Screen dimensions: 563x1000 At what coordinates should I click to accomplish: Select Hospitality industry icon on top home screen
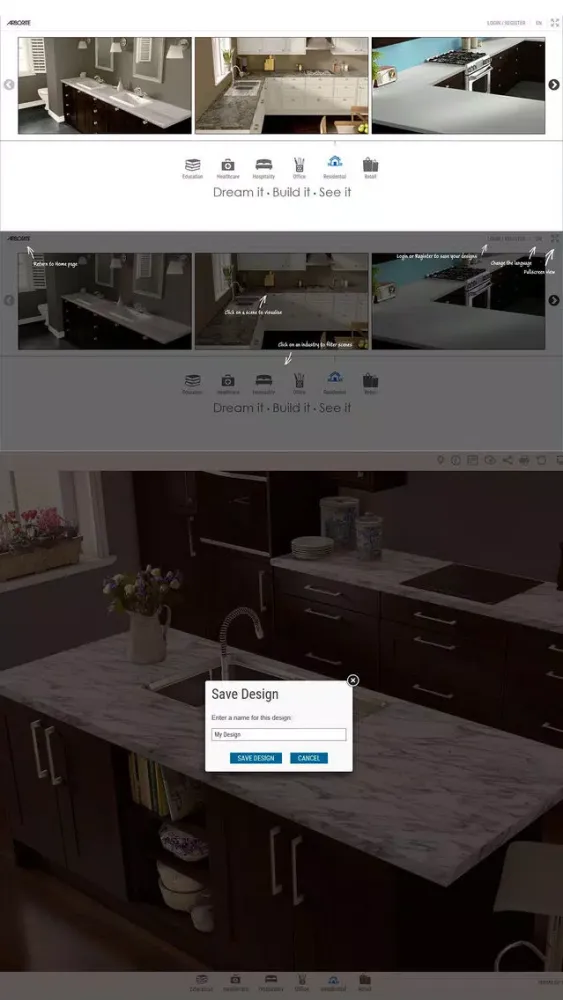click(263, 165)
